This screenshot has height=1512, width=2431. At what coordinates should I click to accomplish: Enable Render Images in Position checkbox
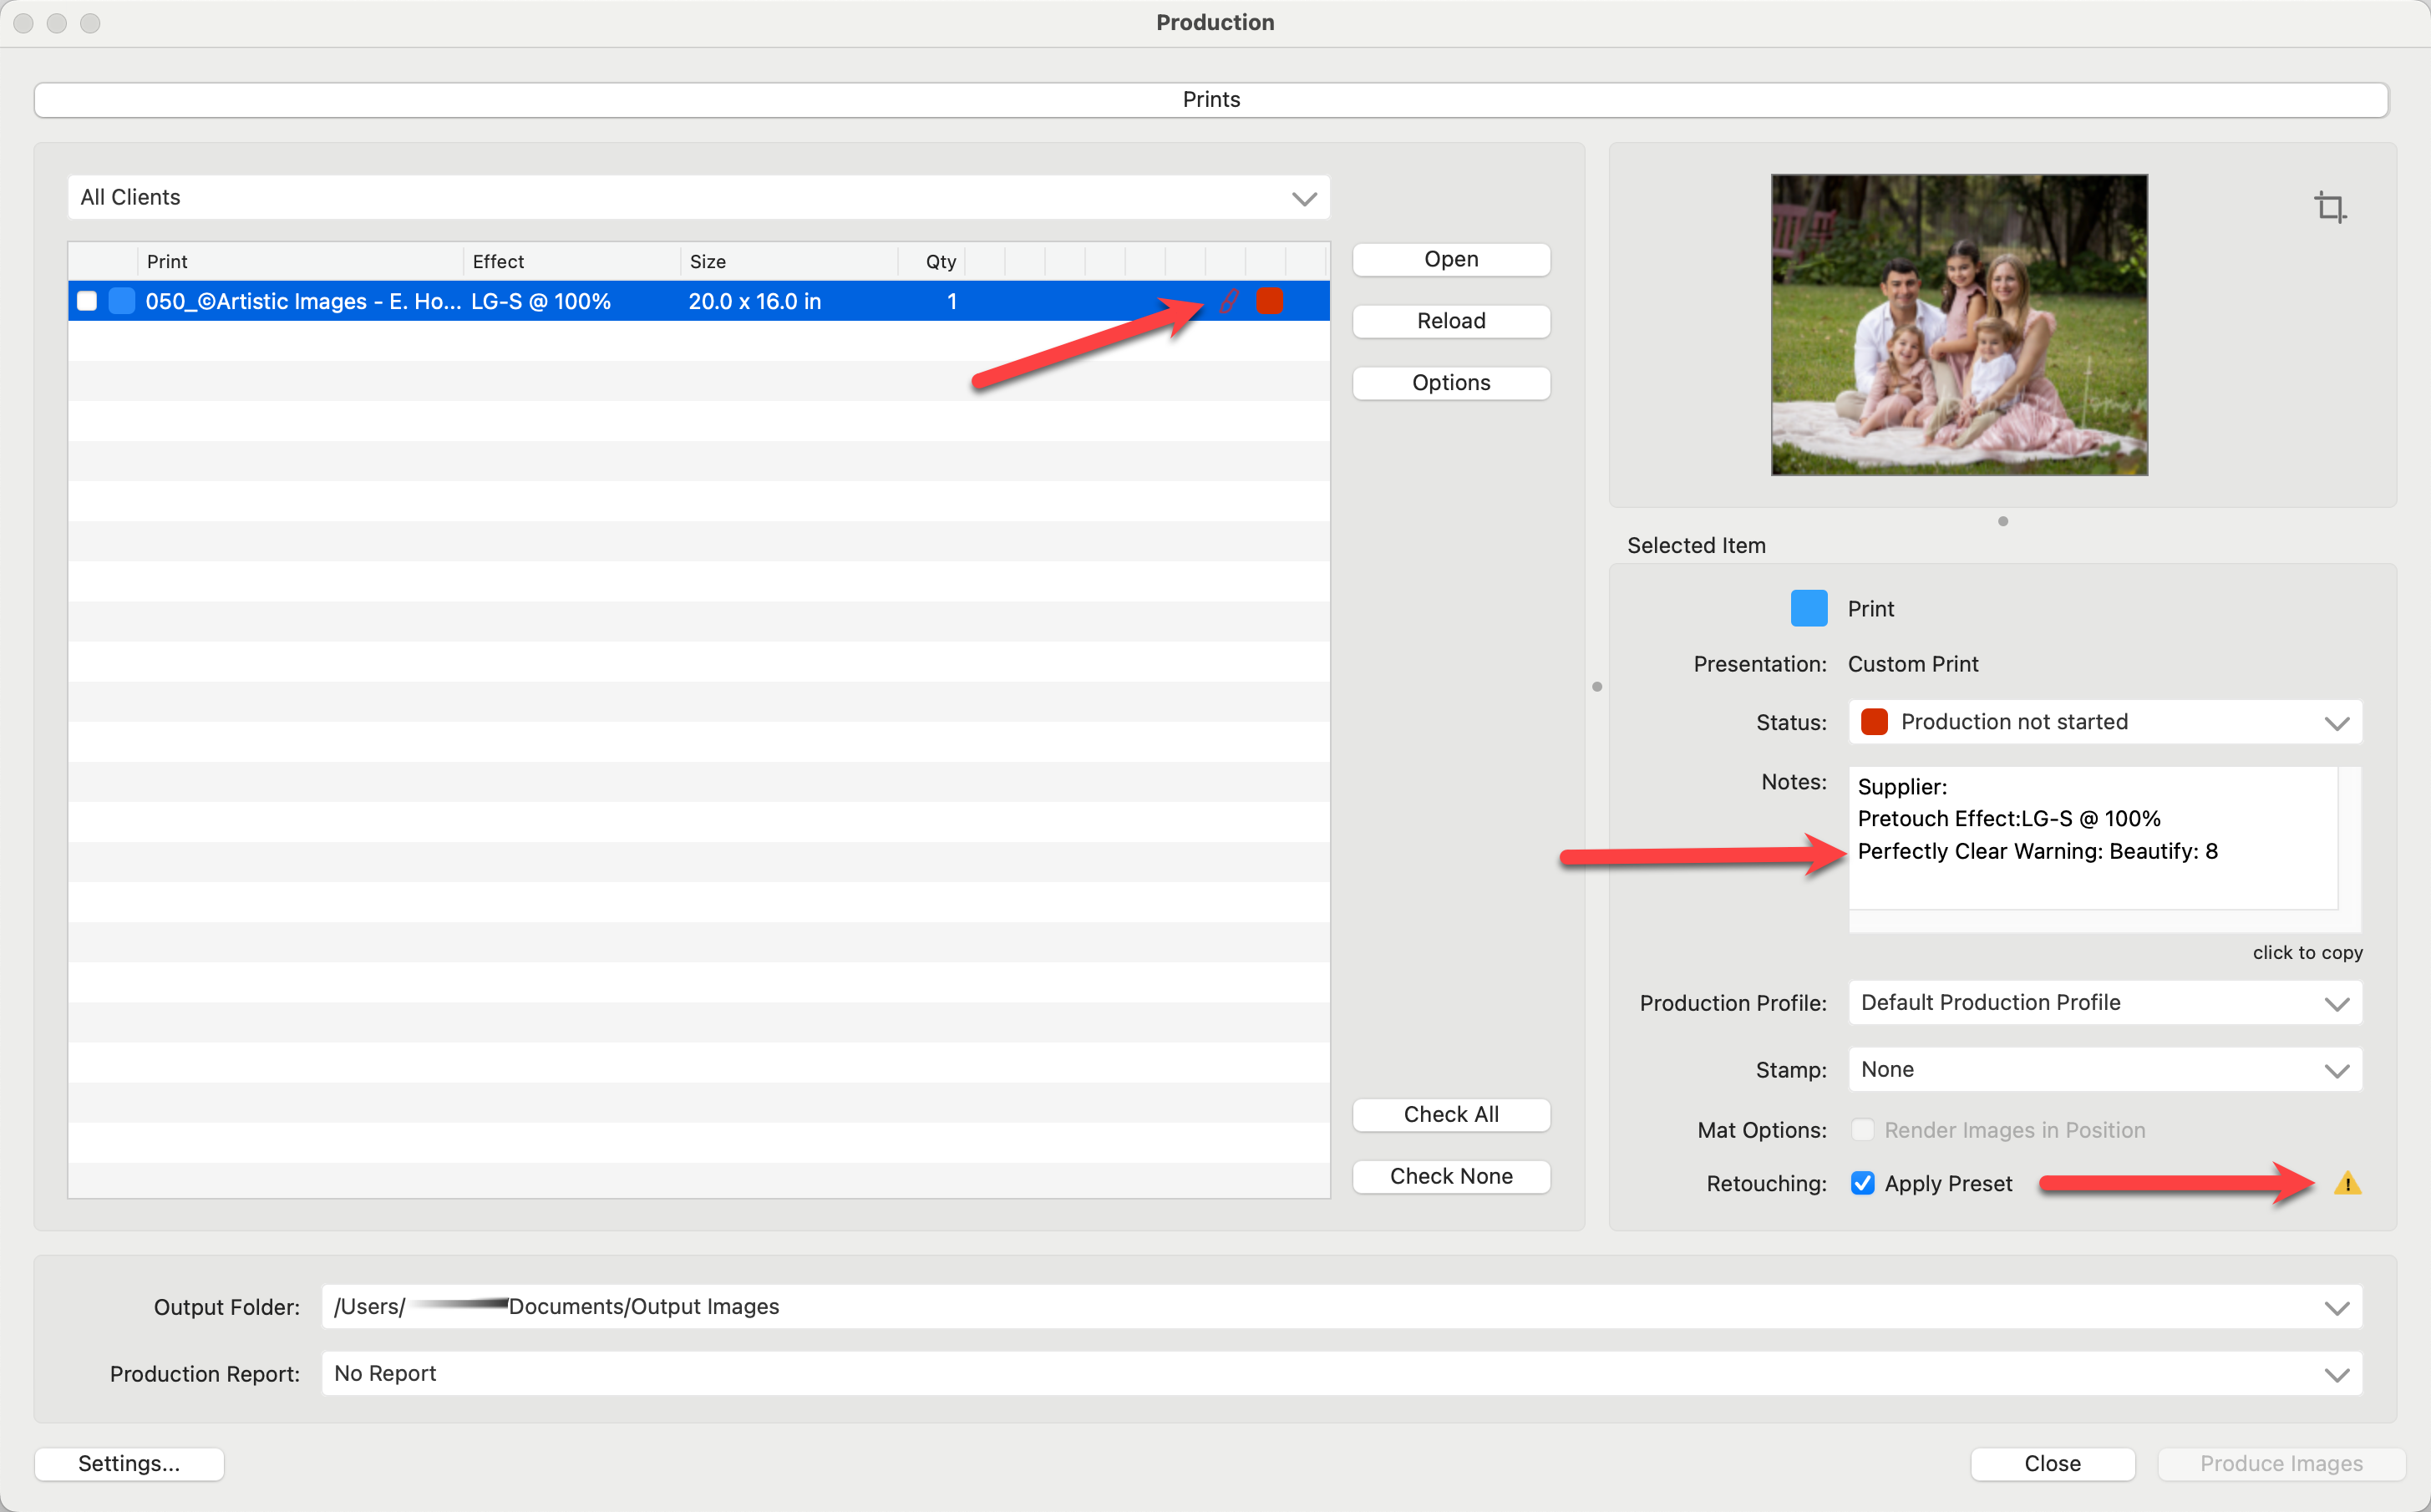(1862, 1130)
